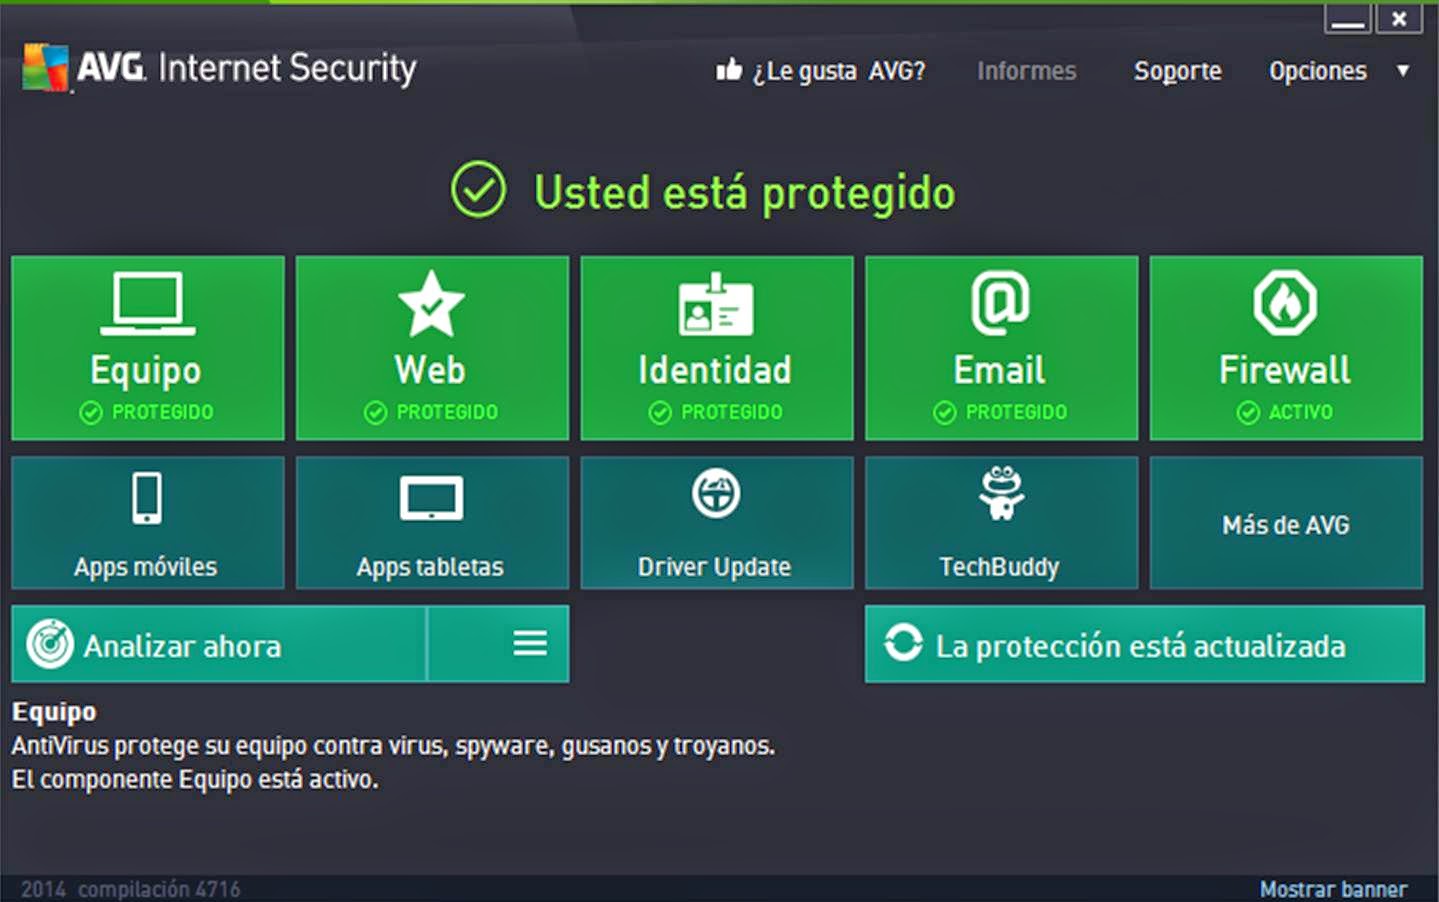Viewport: 1439px width, 902px height.
Task: Click El componente Equipo está activo text
Action: (x=195, y=779)
